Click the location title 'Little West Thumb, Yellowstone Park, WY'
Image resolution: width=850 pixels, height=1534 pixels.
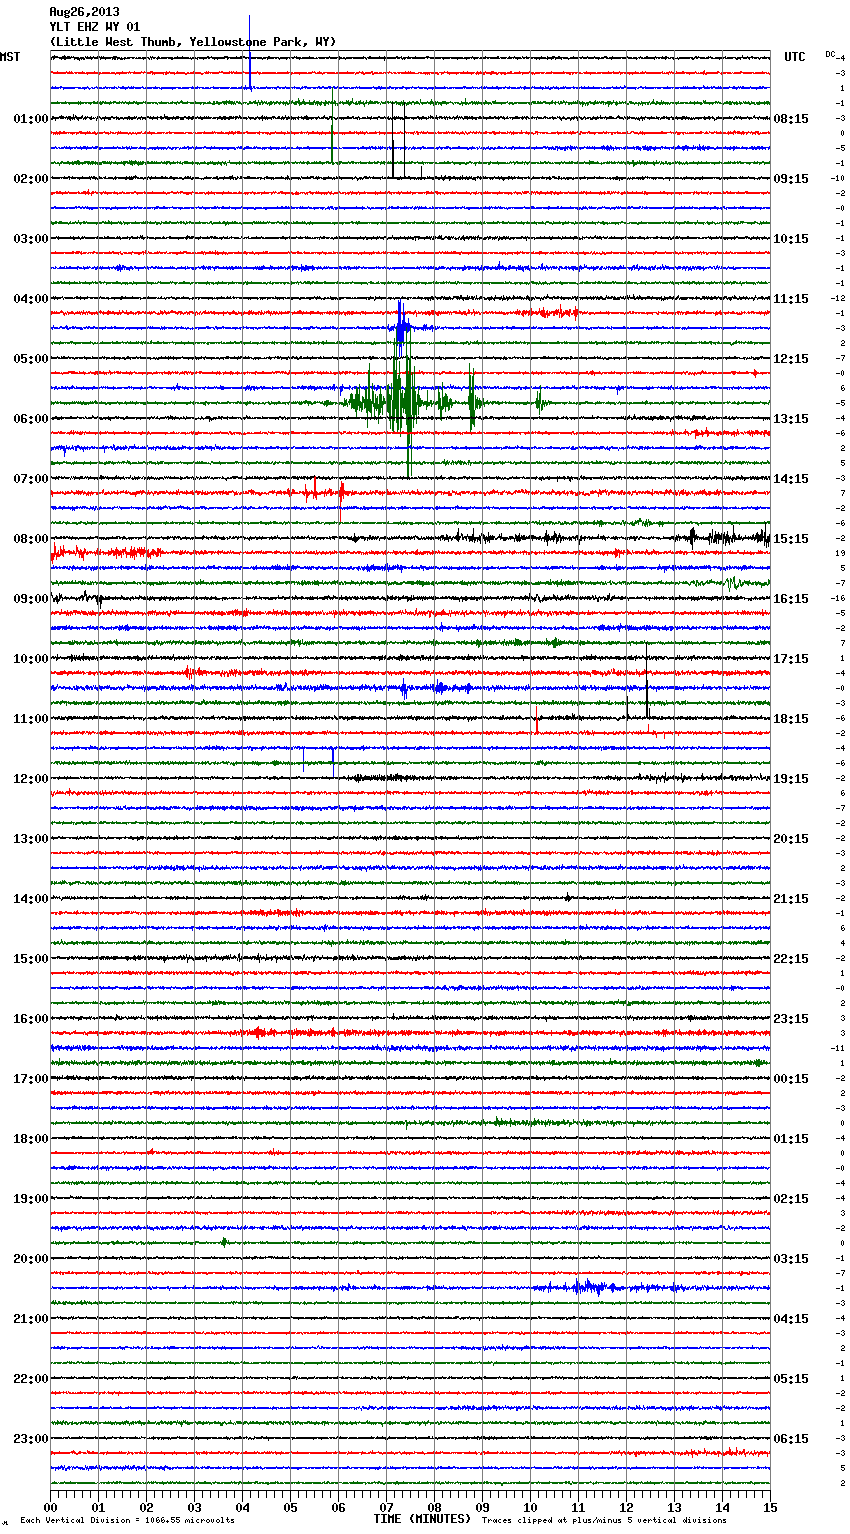point(193,42)
